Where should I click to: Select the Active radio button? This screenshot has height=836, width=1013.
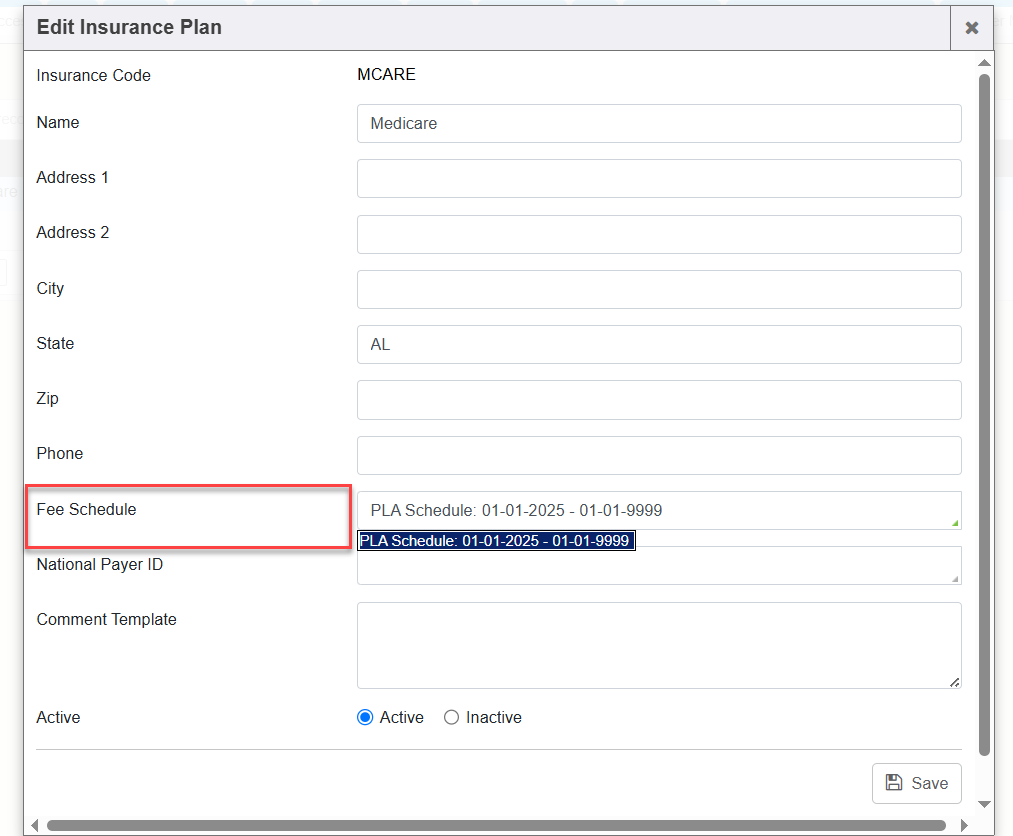click(x=365, y=717)
